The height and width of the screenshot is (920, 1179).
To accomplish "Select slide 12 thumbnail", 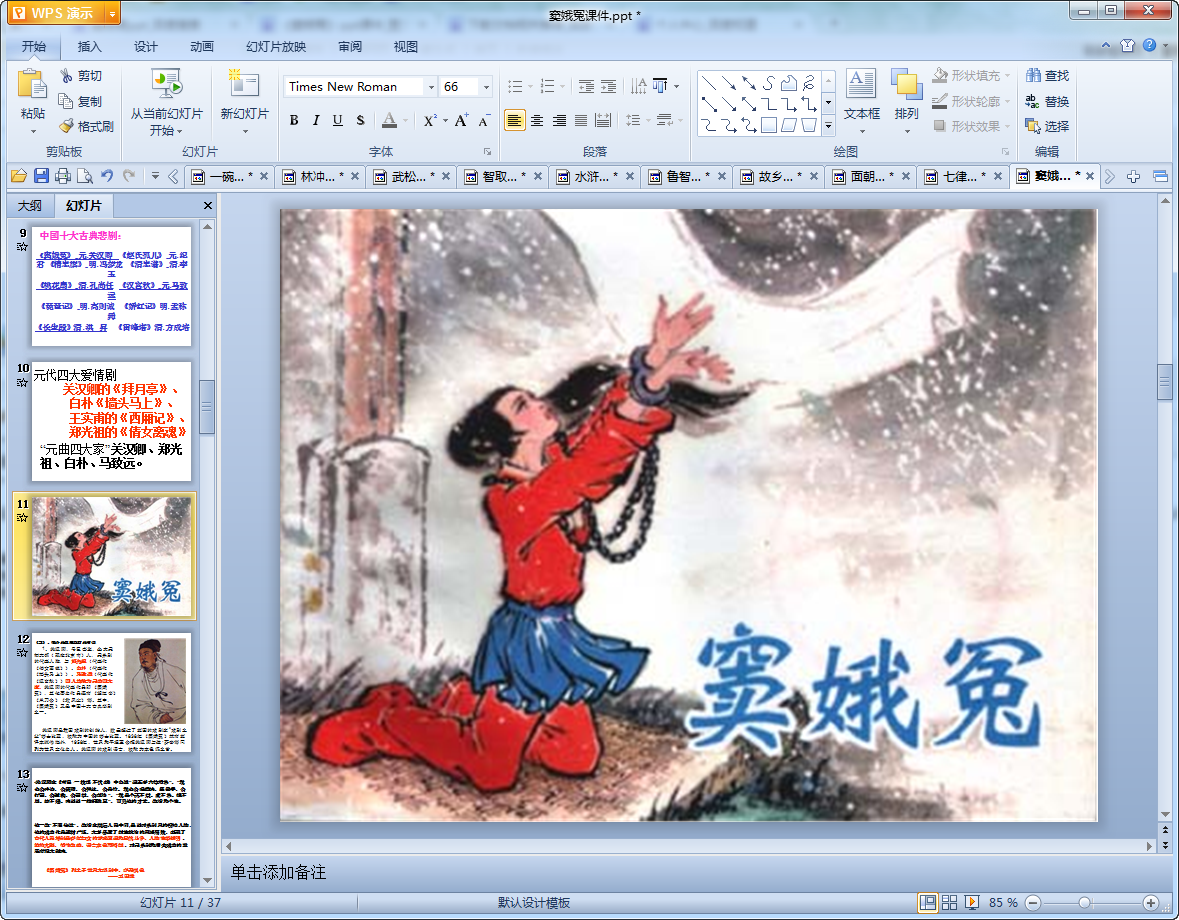I will click(111, 692).
